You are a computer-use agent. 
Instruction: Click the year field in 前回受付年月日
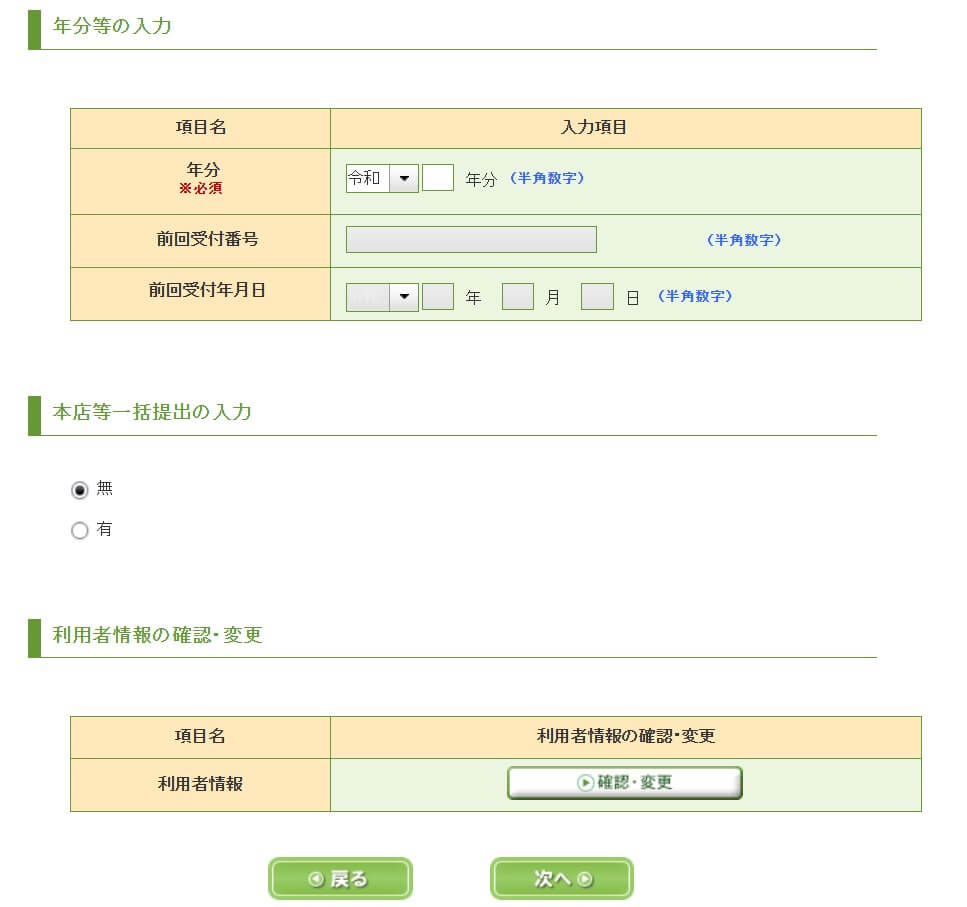tap(438, 297)
